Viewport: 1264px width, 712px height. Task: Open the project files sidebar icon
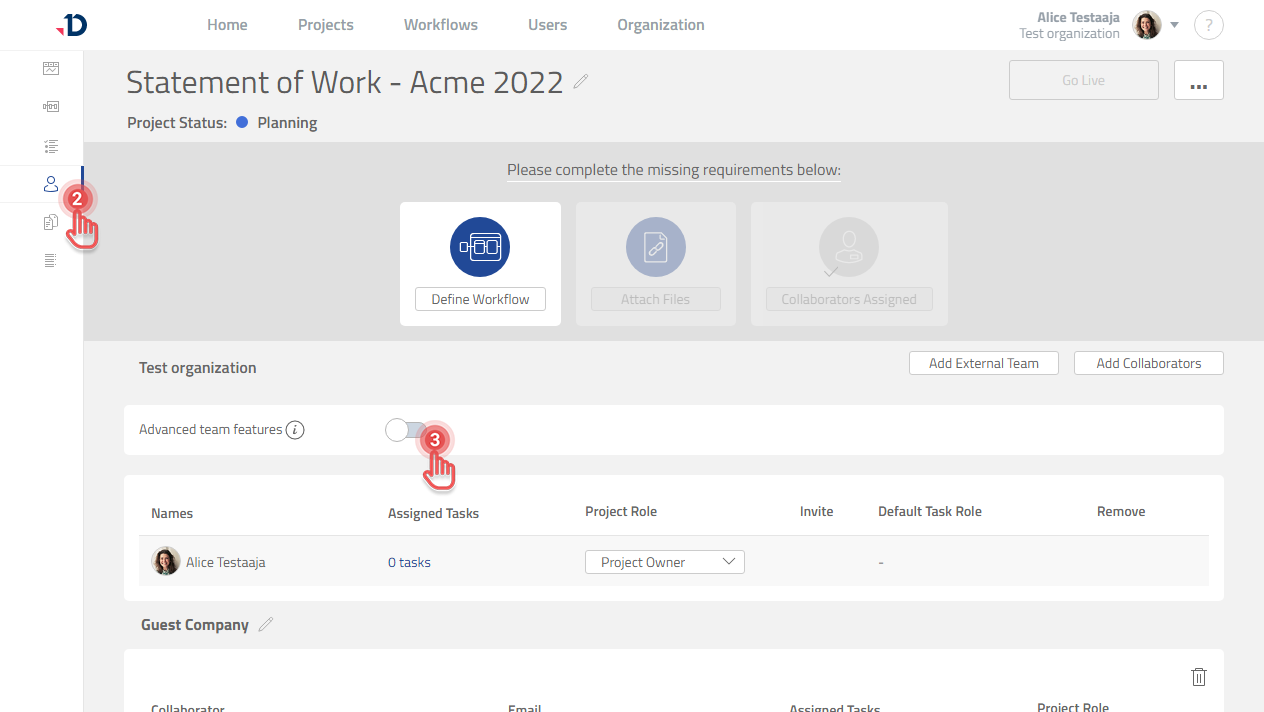pos(50,221)
